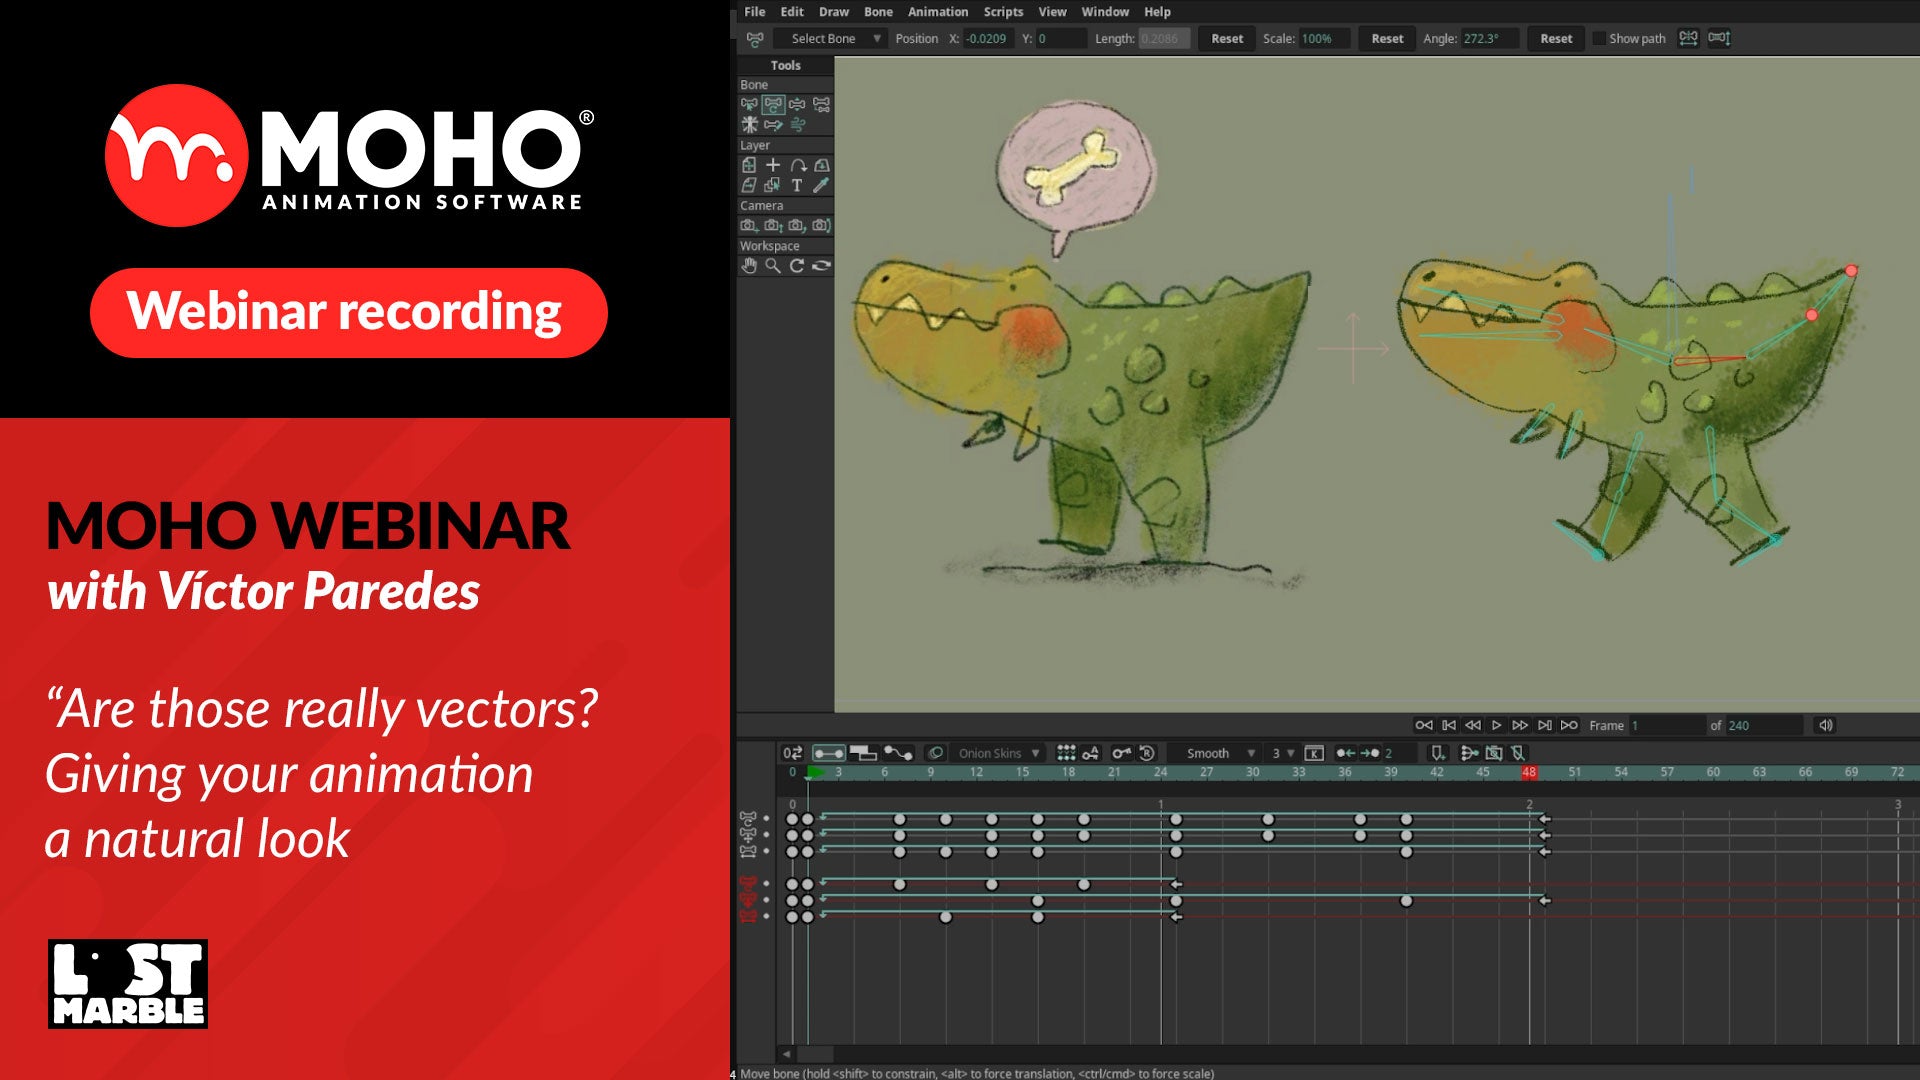
Task: Select the Select Bone tool icon
Action: pyautogui.click(x=749, y=104)
